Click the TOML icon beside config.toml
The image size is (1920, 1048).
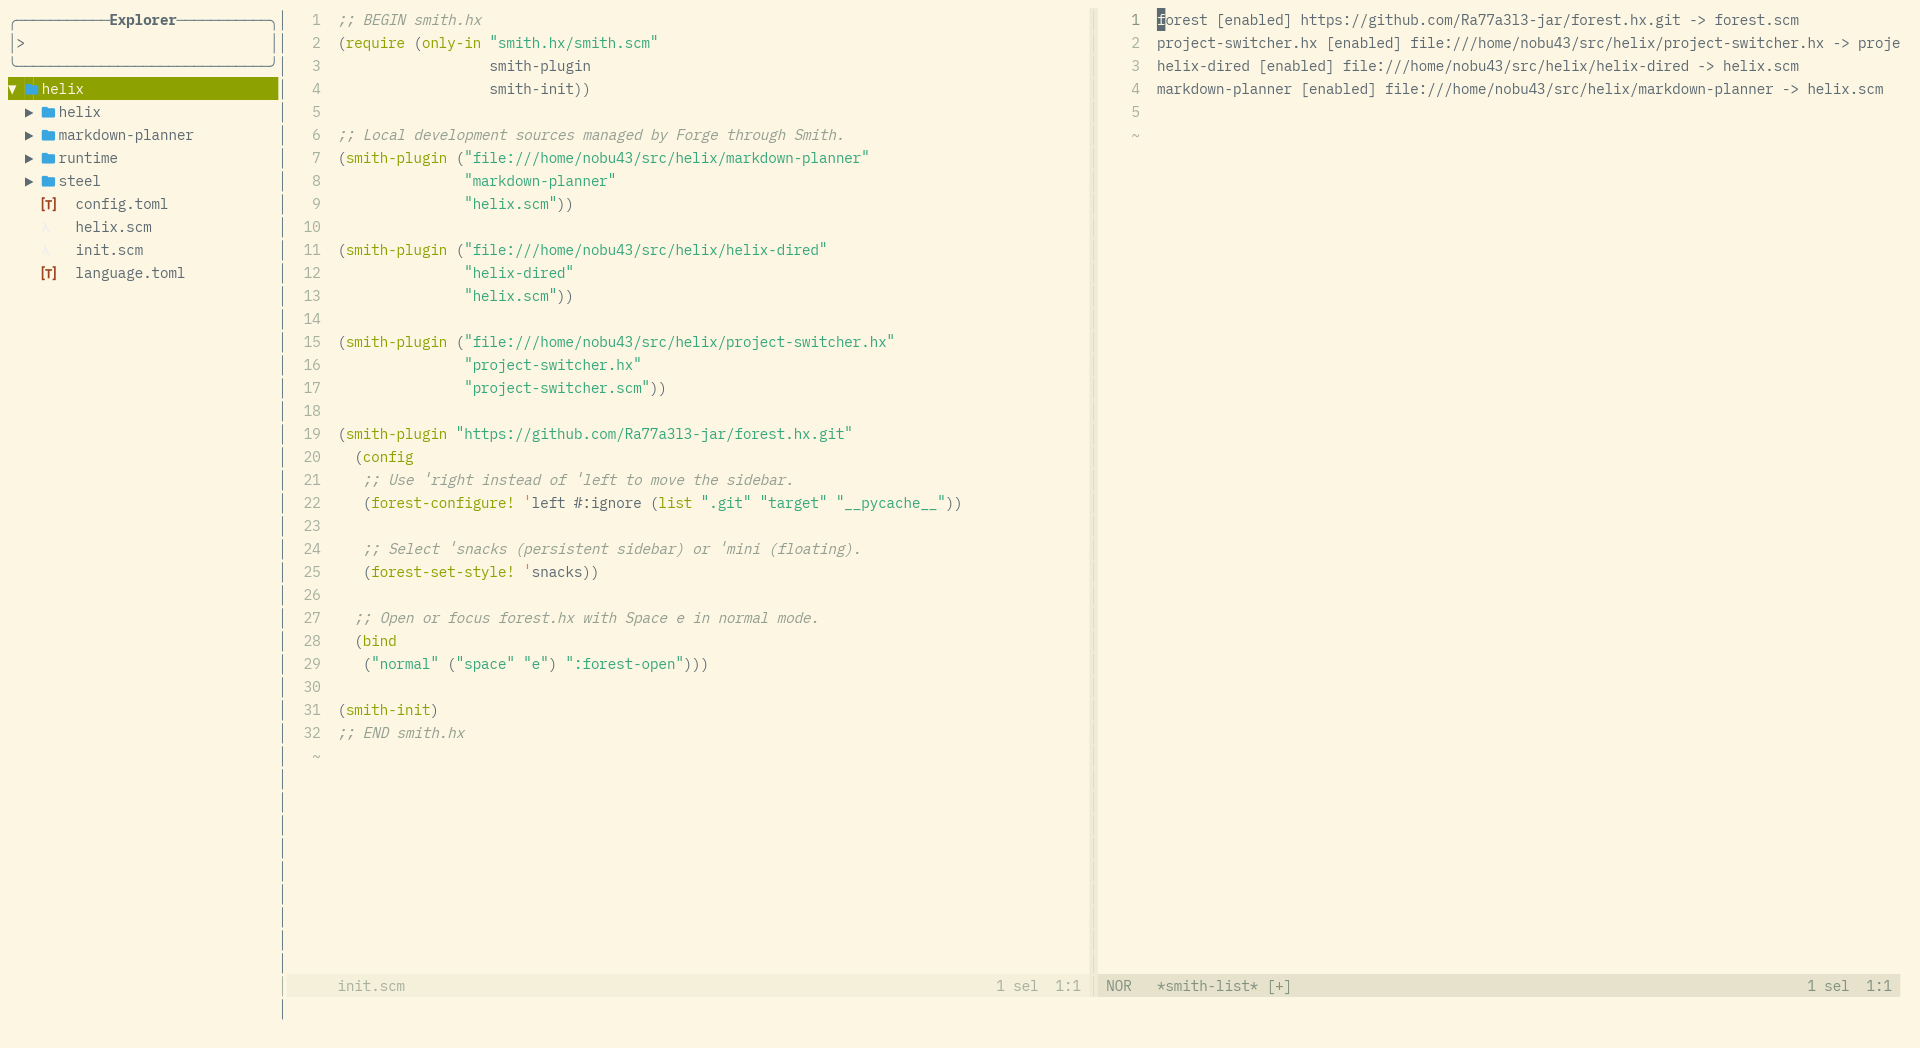[48, 204]
